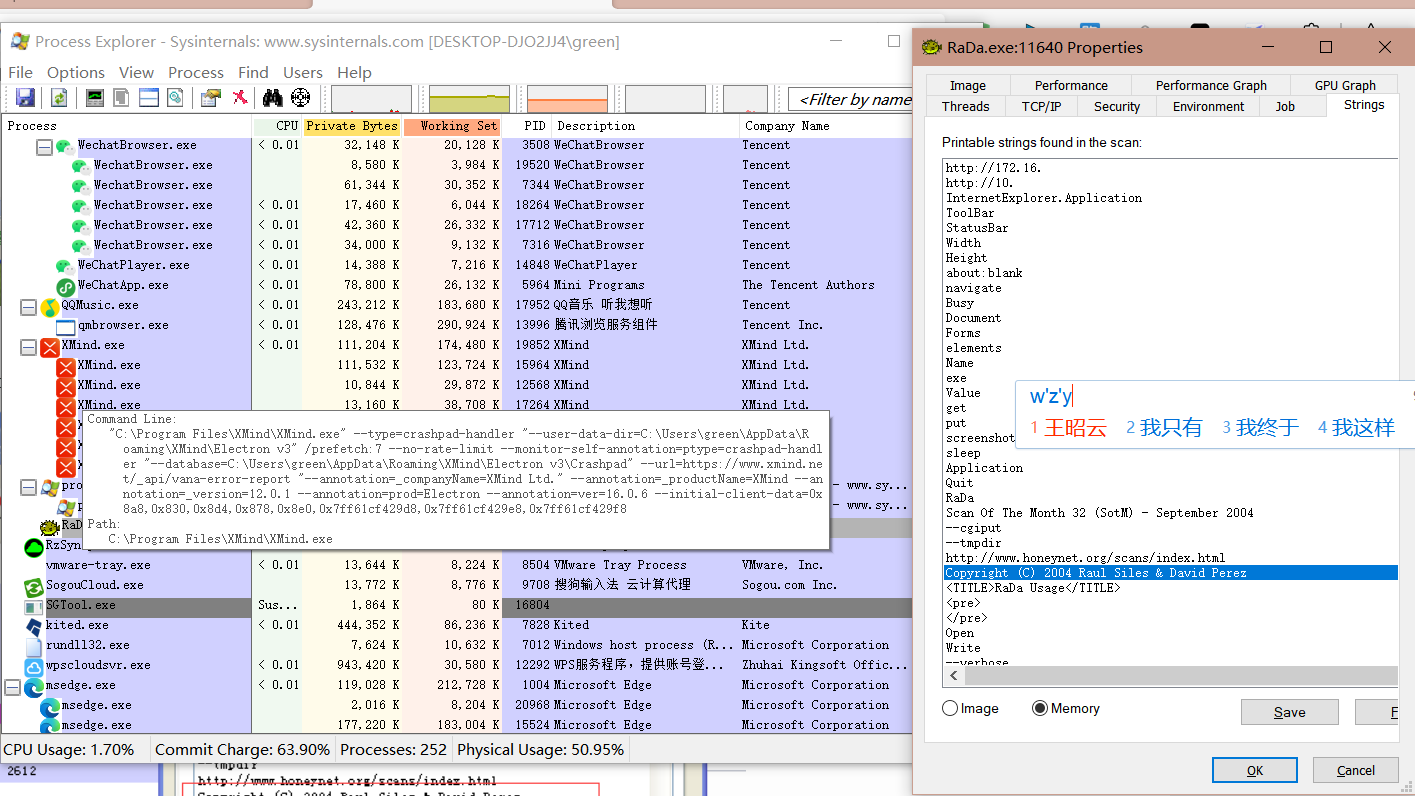Click the orange physical memory mini graph
The image size is (1415, 796).
567,98
